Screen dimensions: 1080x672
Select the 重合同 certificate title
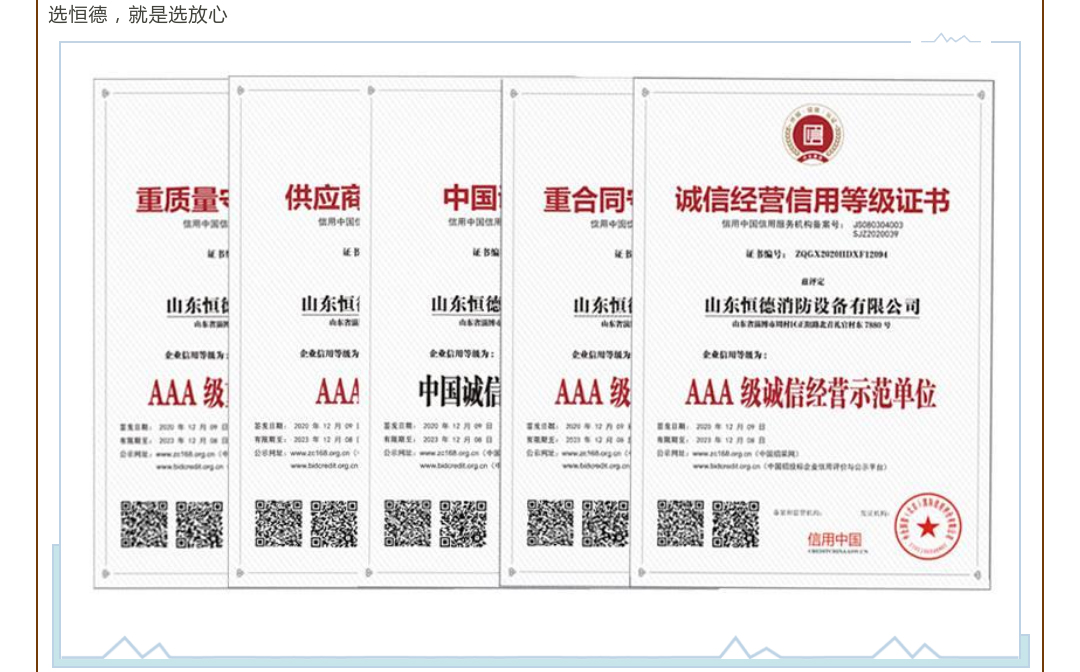(x=587, y=200)
